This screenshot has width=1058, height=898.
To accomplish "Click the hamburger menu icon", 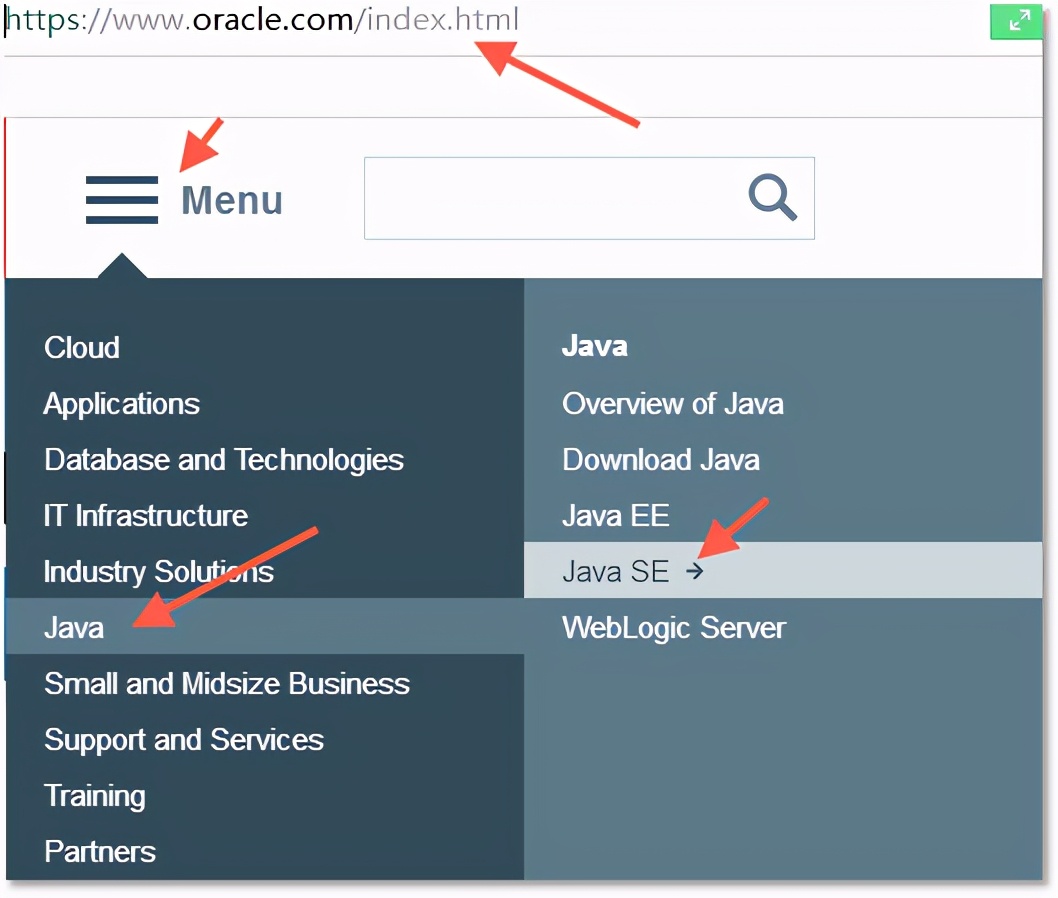I will (121, 200).
